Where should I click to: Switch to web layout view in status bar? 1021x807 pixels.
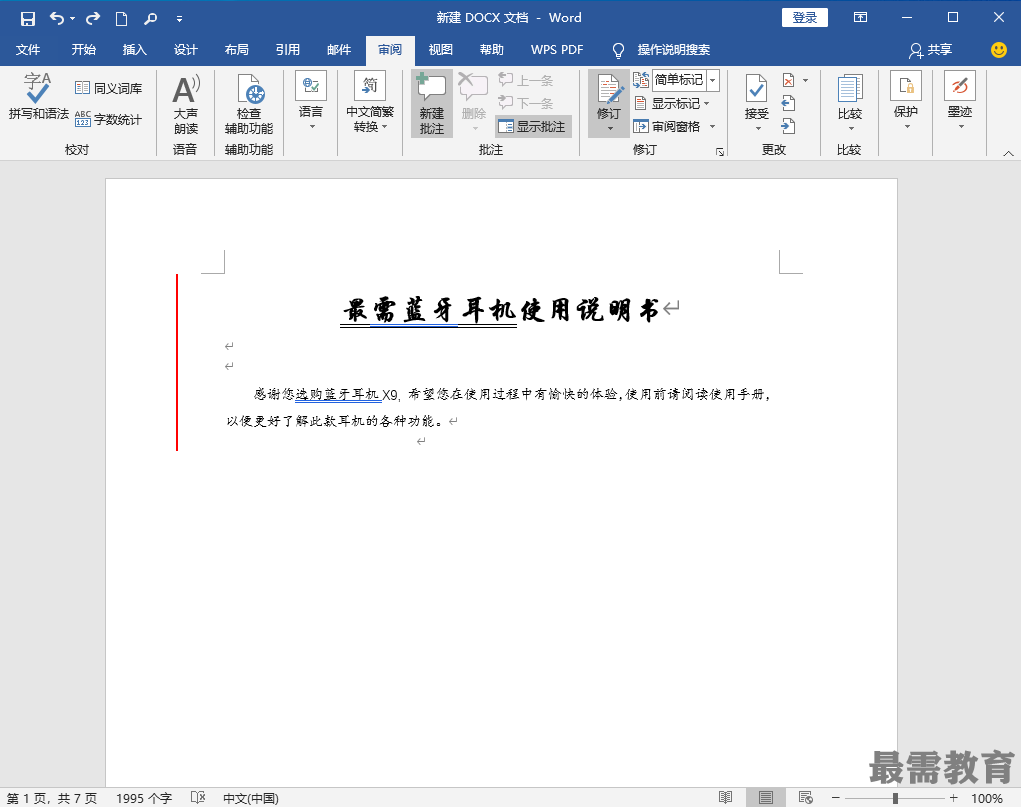point(805,797)
